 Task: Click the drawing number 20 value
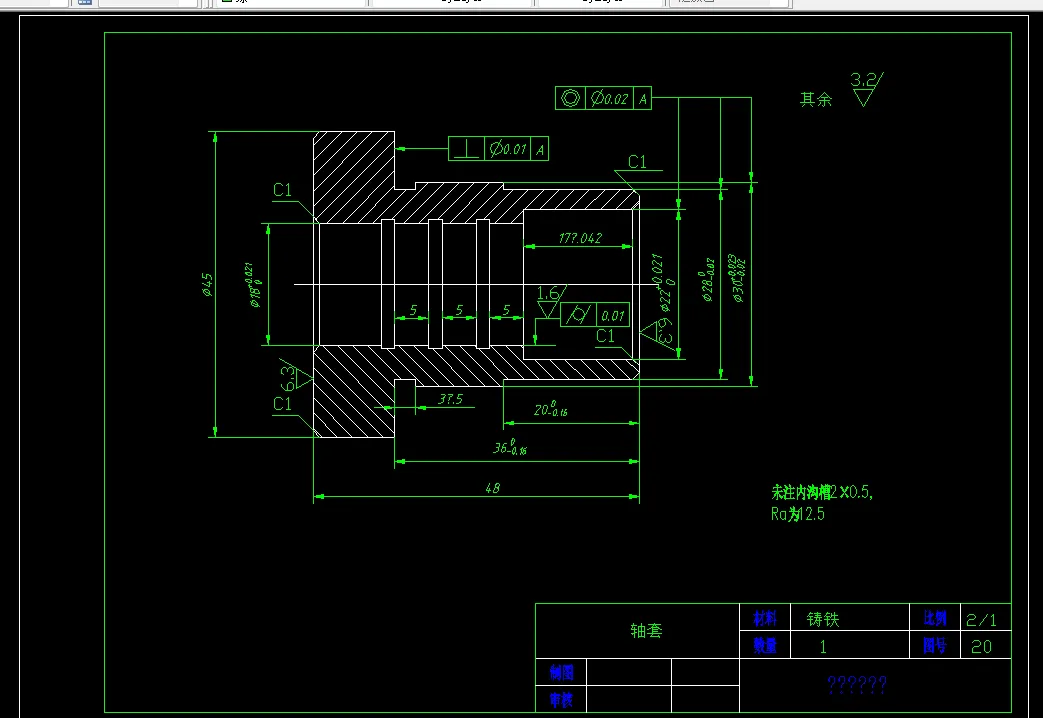[x=981, y=647]
